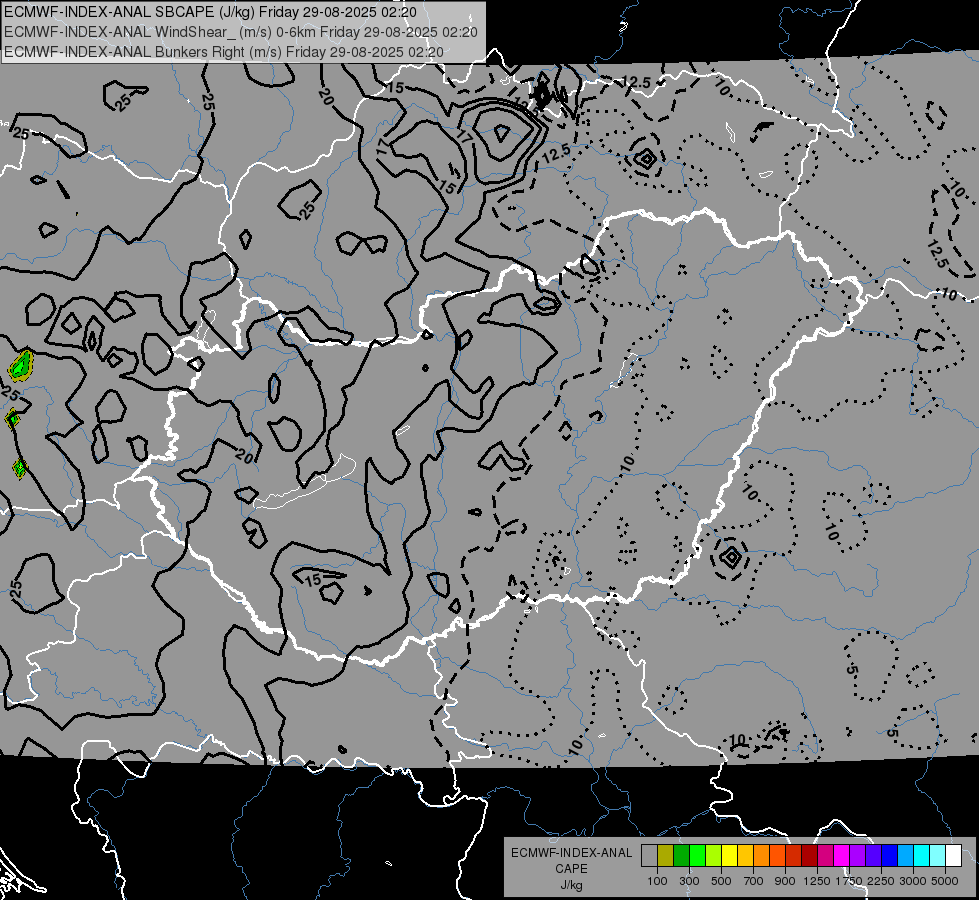
Task: Pick the bright green legend swatch
Action: coord(697,856)
